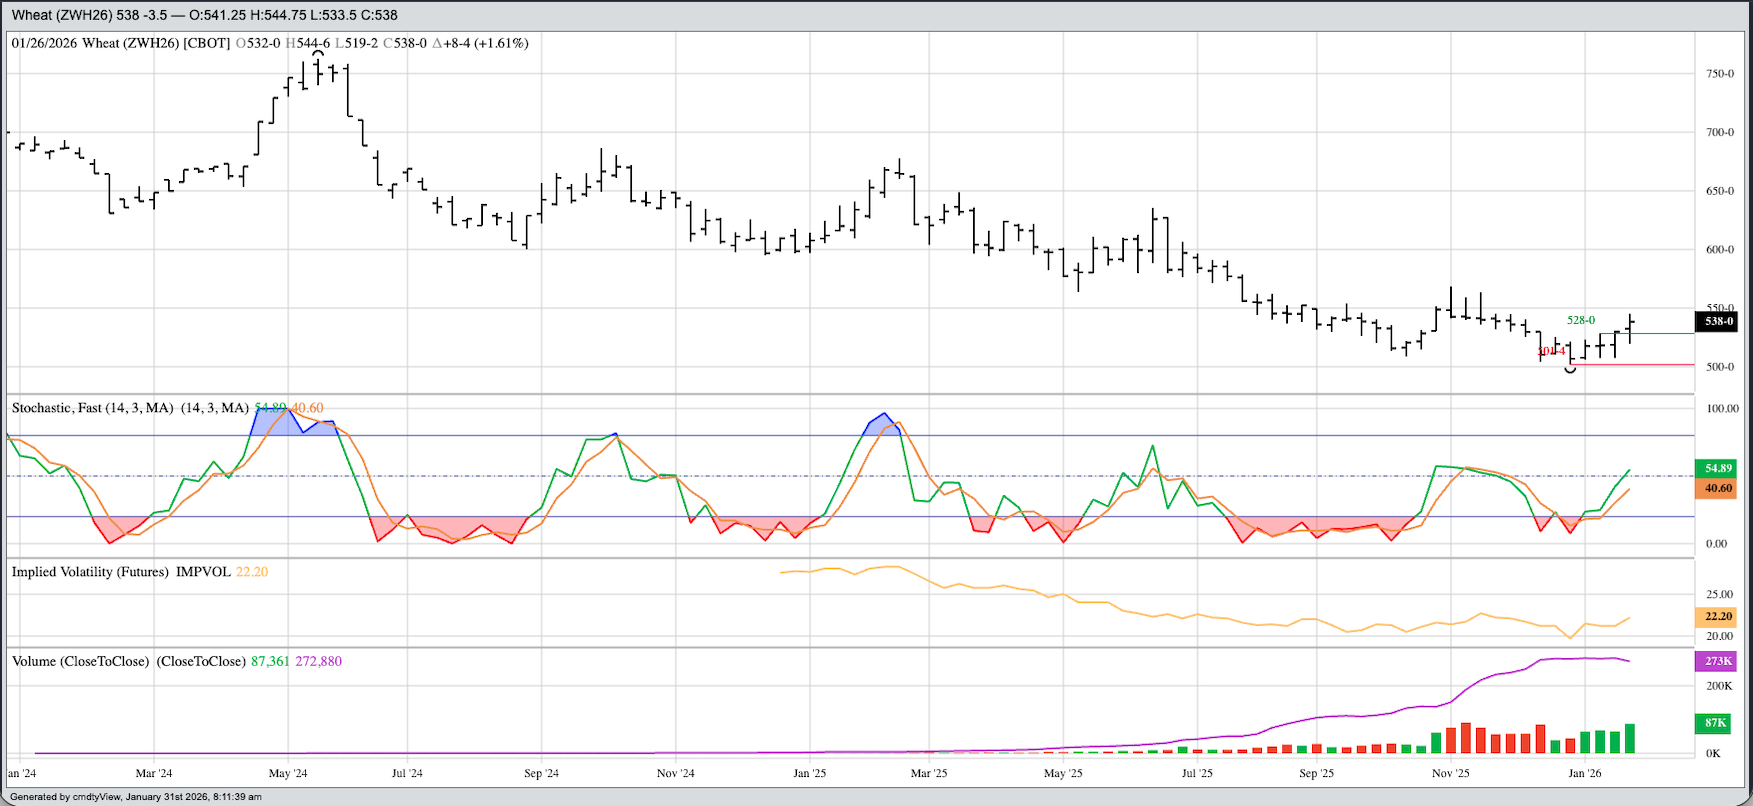
Task: Click the Wheat (ZWH26) header title
Action: pyautogui.click(x=62, y=15)
